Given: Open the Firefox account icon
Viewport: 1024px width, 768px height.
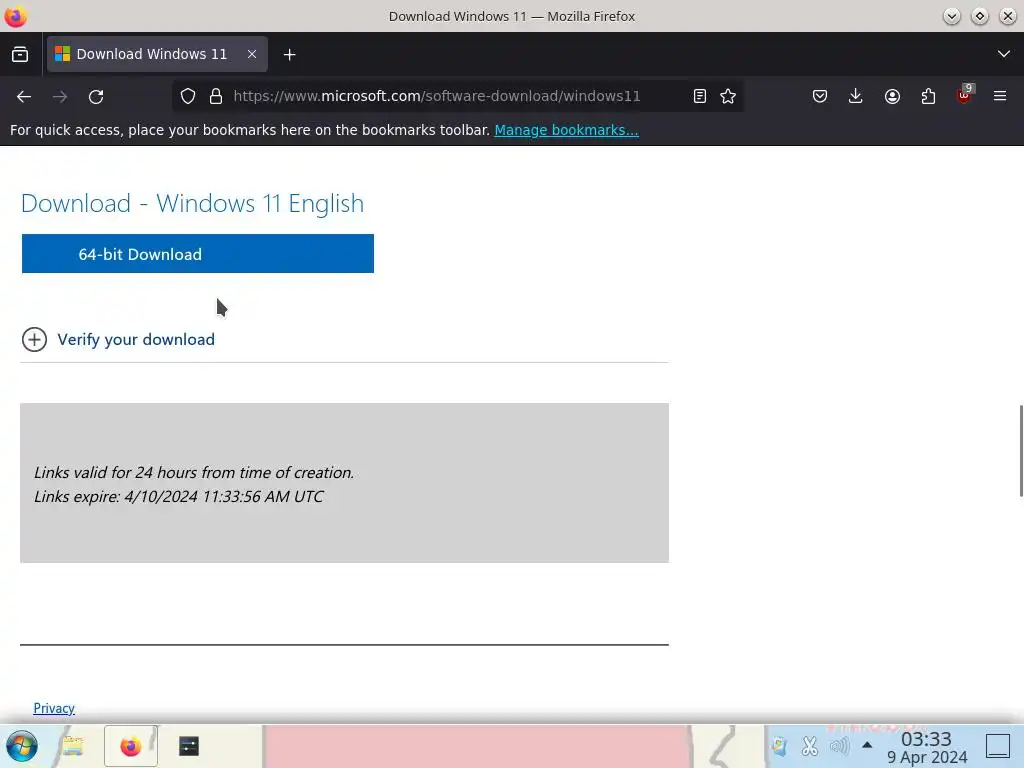Looking at the screenshot, I should click(892, 97).
